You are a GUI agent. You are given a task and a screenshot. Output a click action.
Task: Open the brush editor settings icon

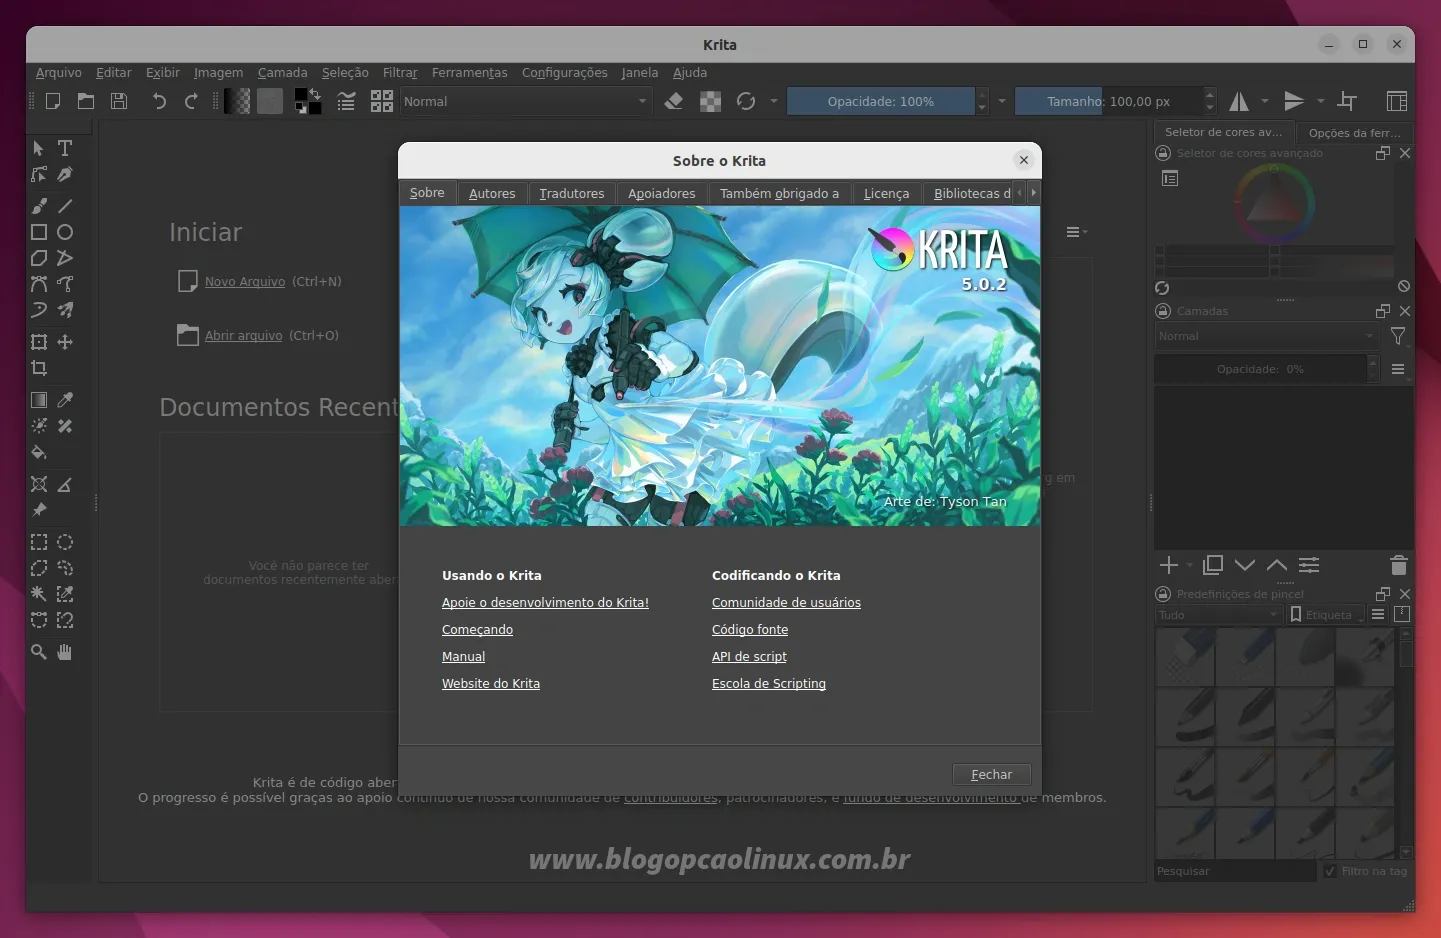click(346, 101)
